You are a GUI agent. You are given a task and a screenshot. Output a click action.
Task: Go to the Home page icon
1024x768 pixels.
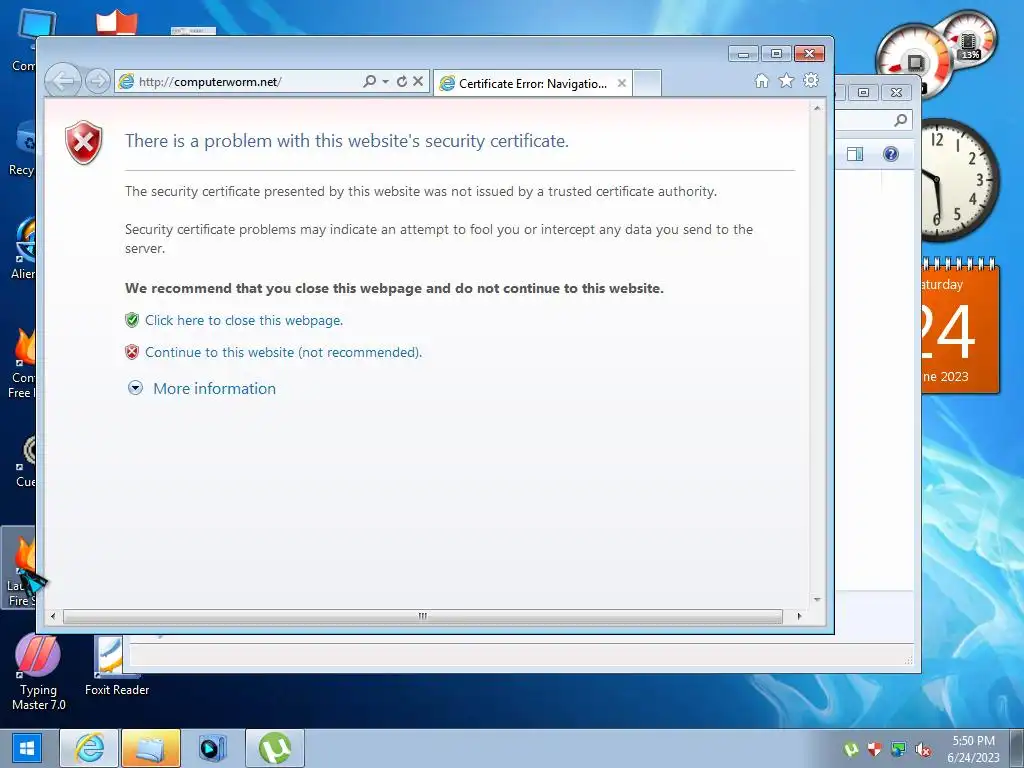pyautogui.click(x=761, y=80)
